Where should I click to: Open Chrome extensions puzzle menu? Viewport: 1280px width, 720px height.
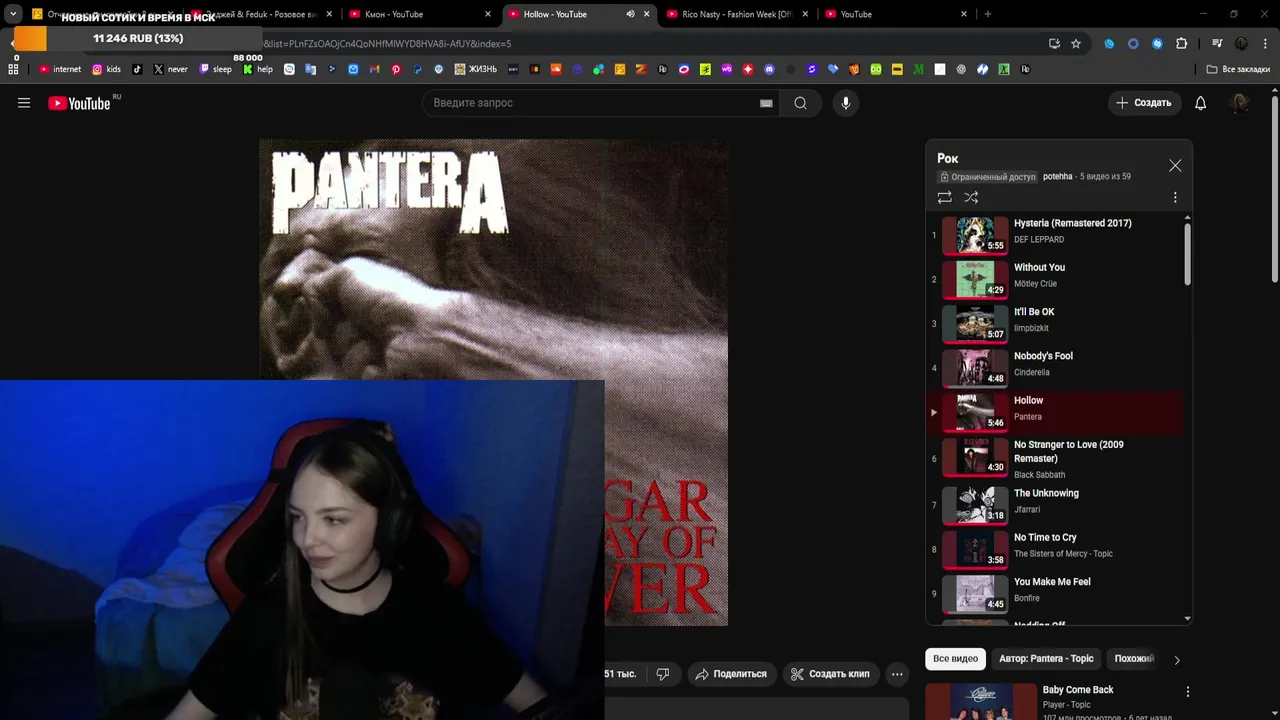pos(1181,43)
